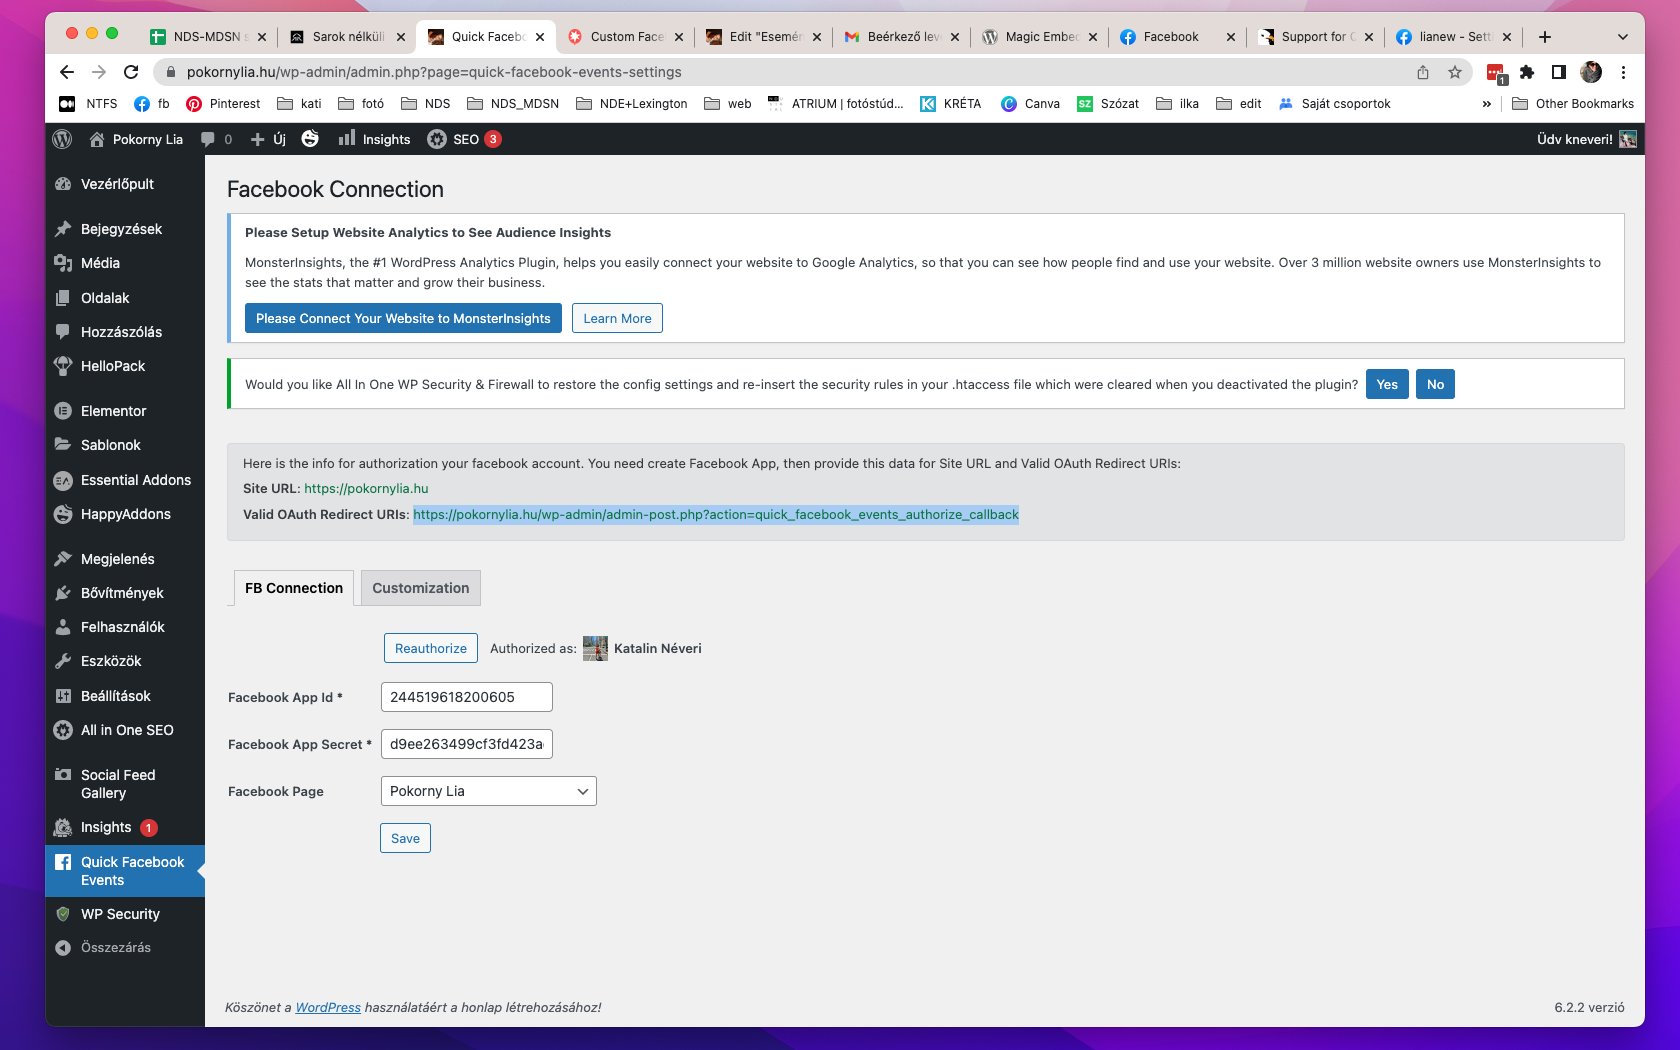Open Social Feed Gallery menu

pyautogui.click(x=125, y=784)
